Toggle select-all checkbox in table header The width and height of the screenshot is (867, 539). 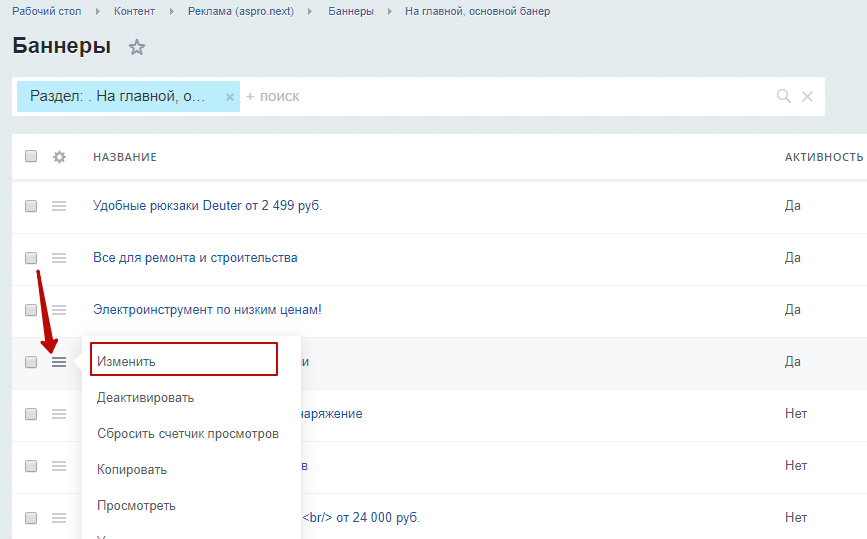point(31,156)
